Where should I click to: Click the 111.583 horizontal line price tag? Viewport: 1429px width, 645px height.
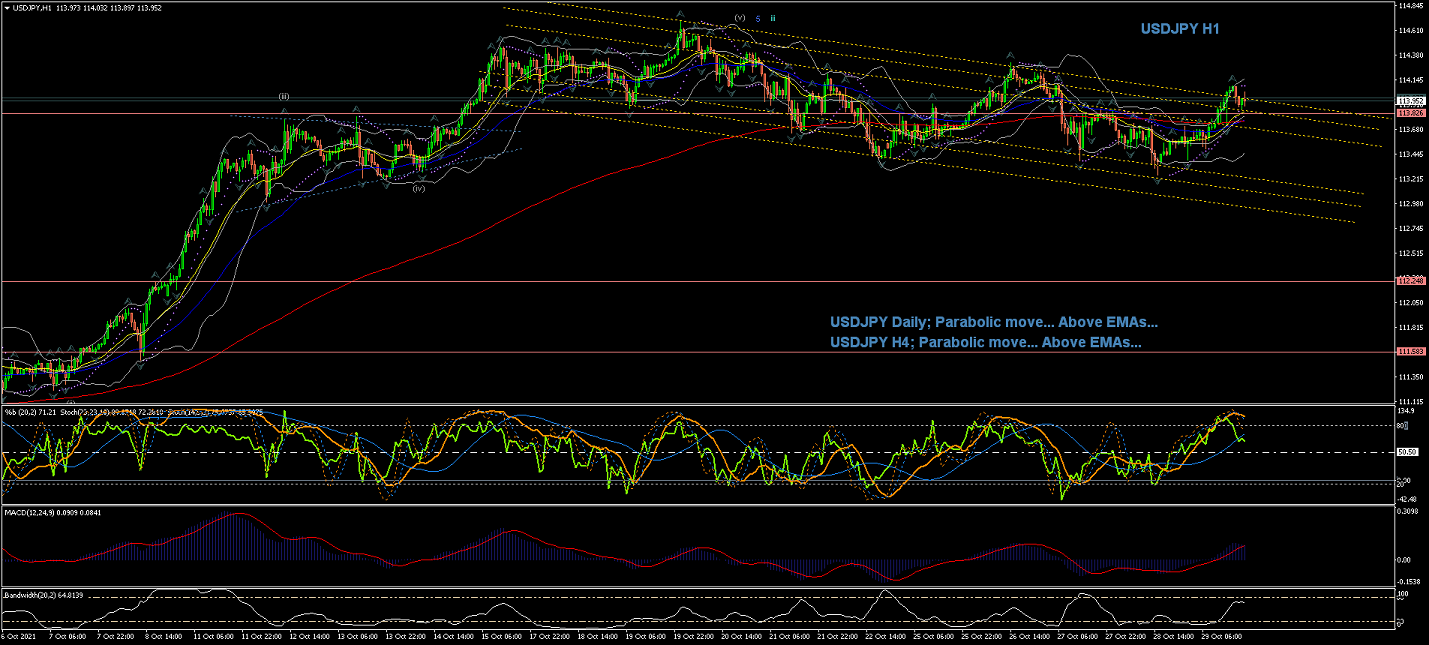(x=1410, y=352)
